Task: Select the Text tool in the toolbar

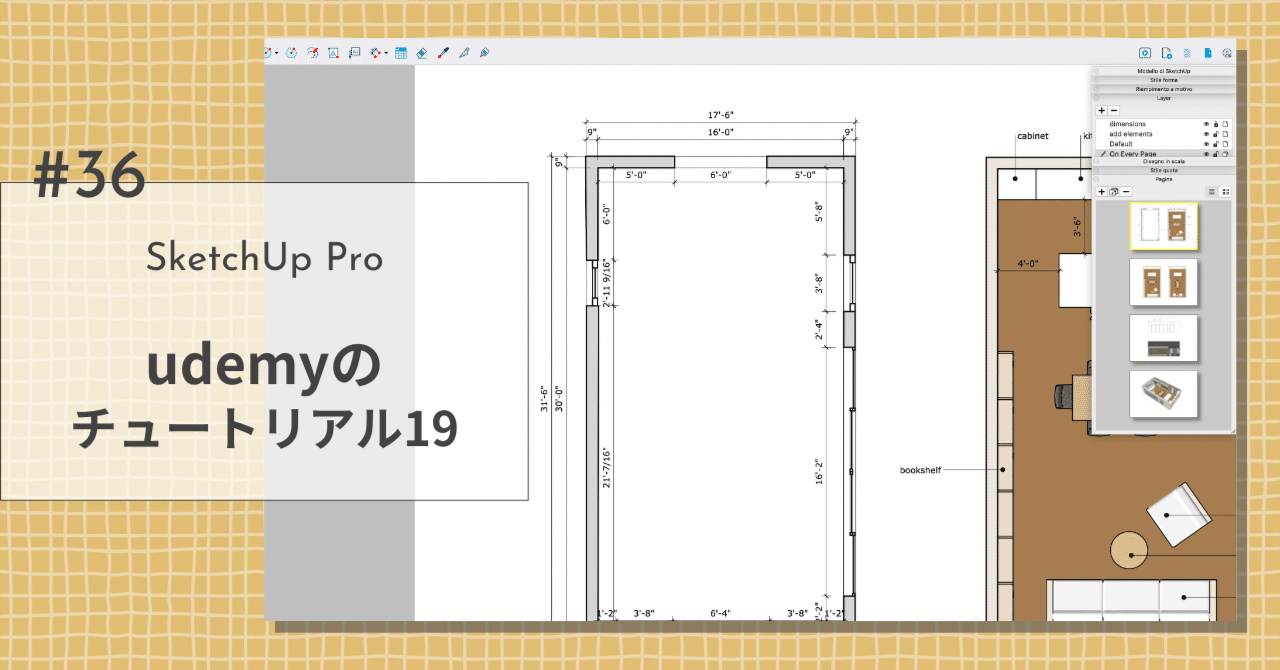Action: [333, 52]
